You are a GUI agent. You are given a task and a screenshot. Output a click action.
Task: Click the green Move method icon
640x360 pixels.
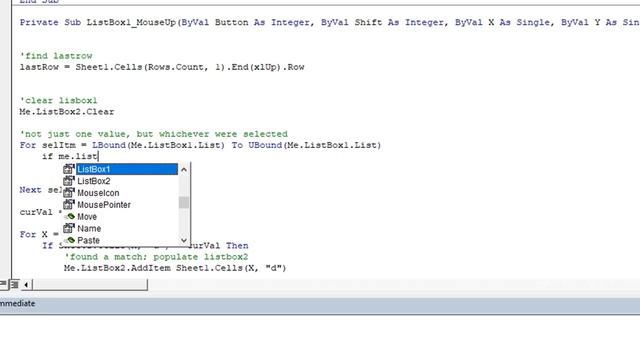tap(70, 216)
